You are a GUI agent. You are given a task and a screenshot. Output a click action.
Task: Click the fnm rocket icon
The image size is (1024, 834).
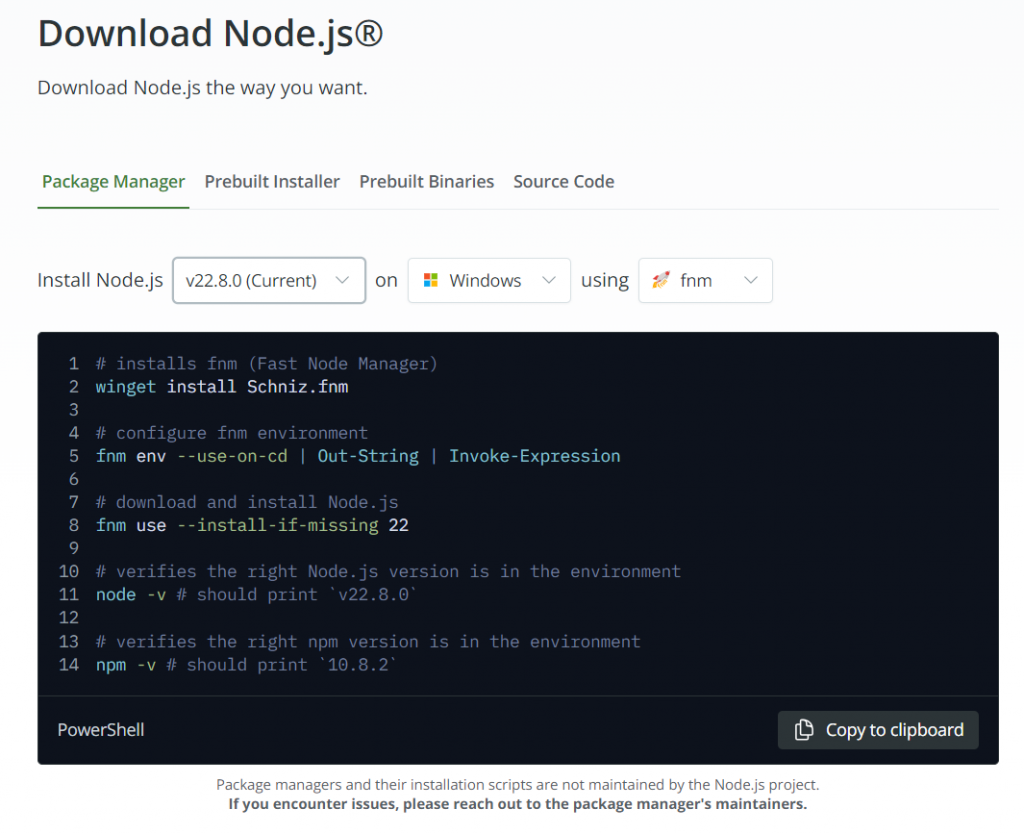[x=660, y=280]
